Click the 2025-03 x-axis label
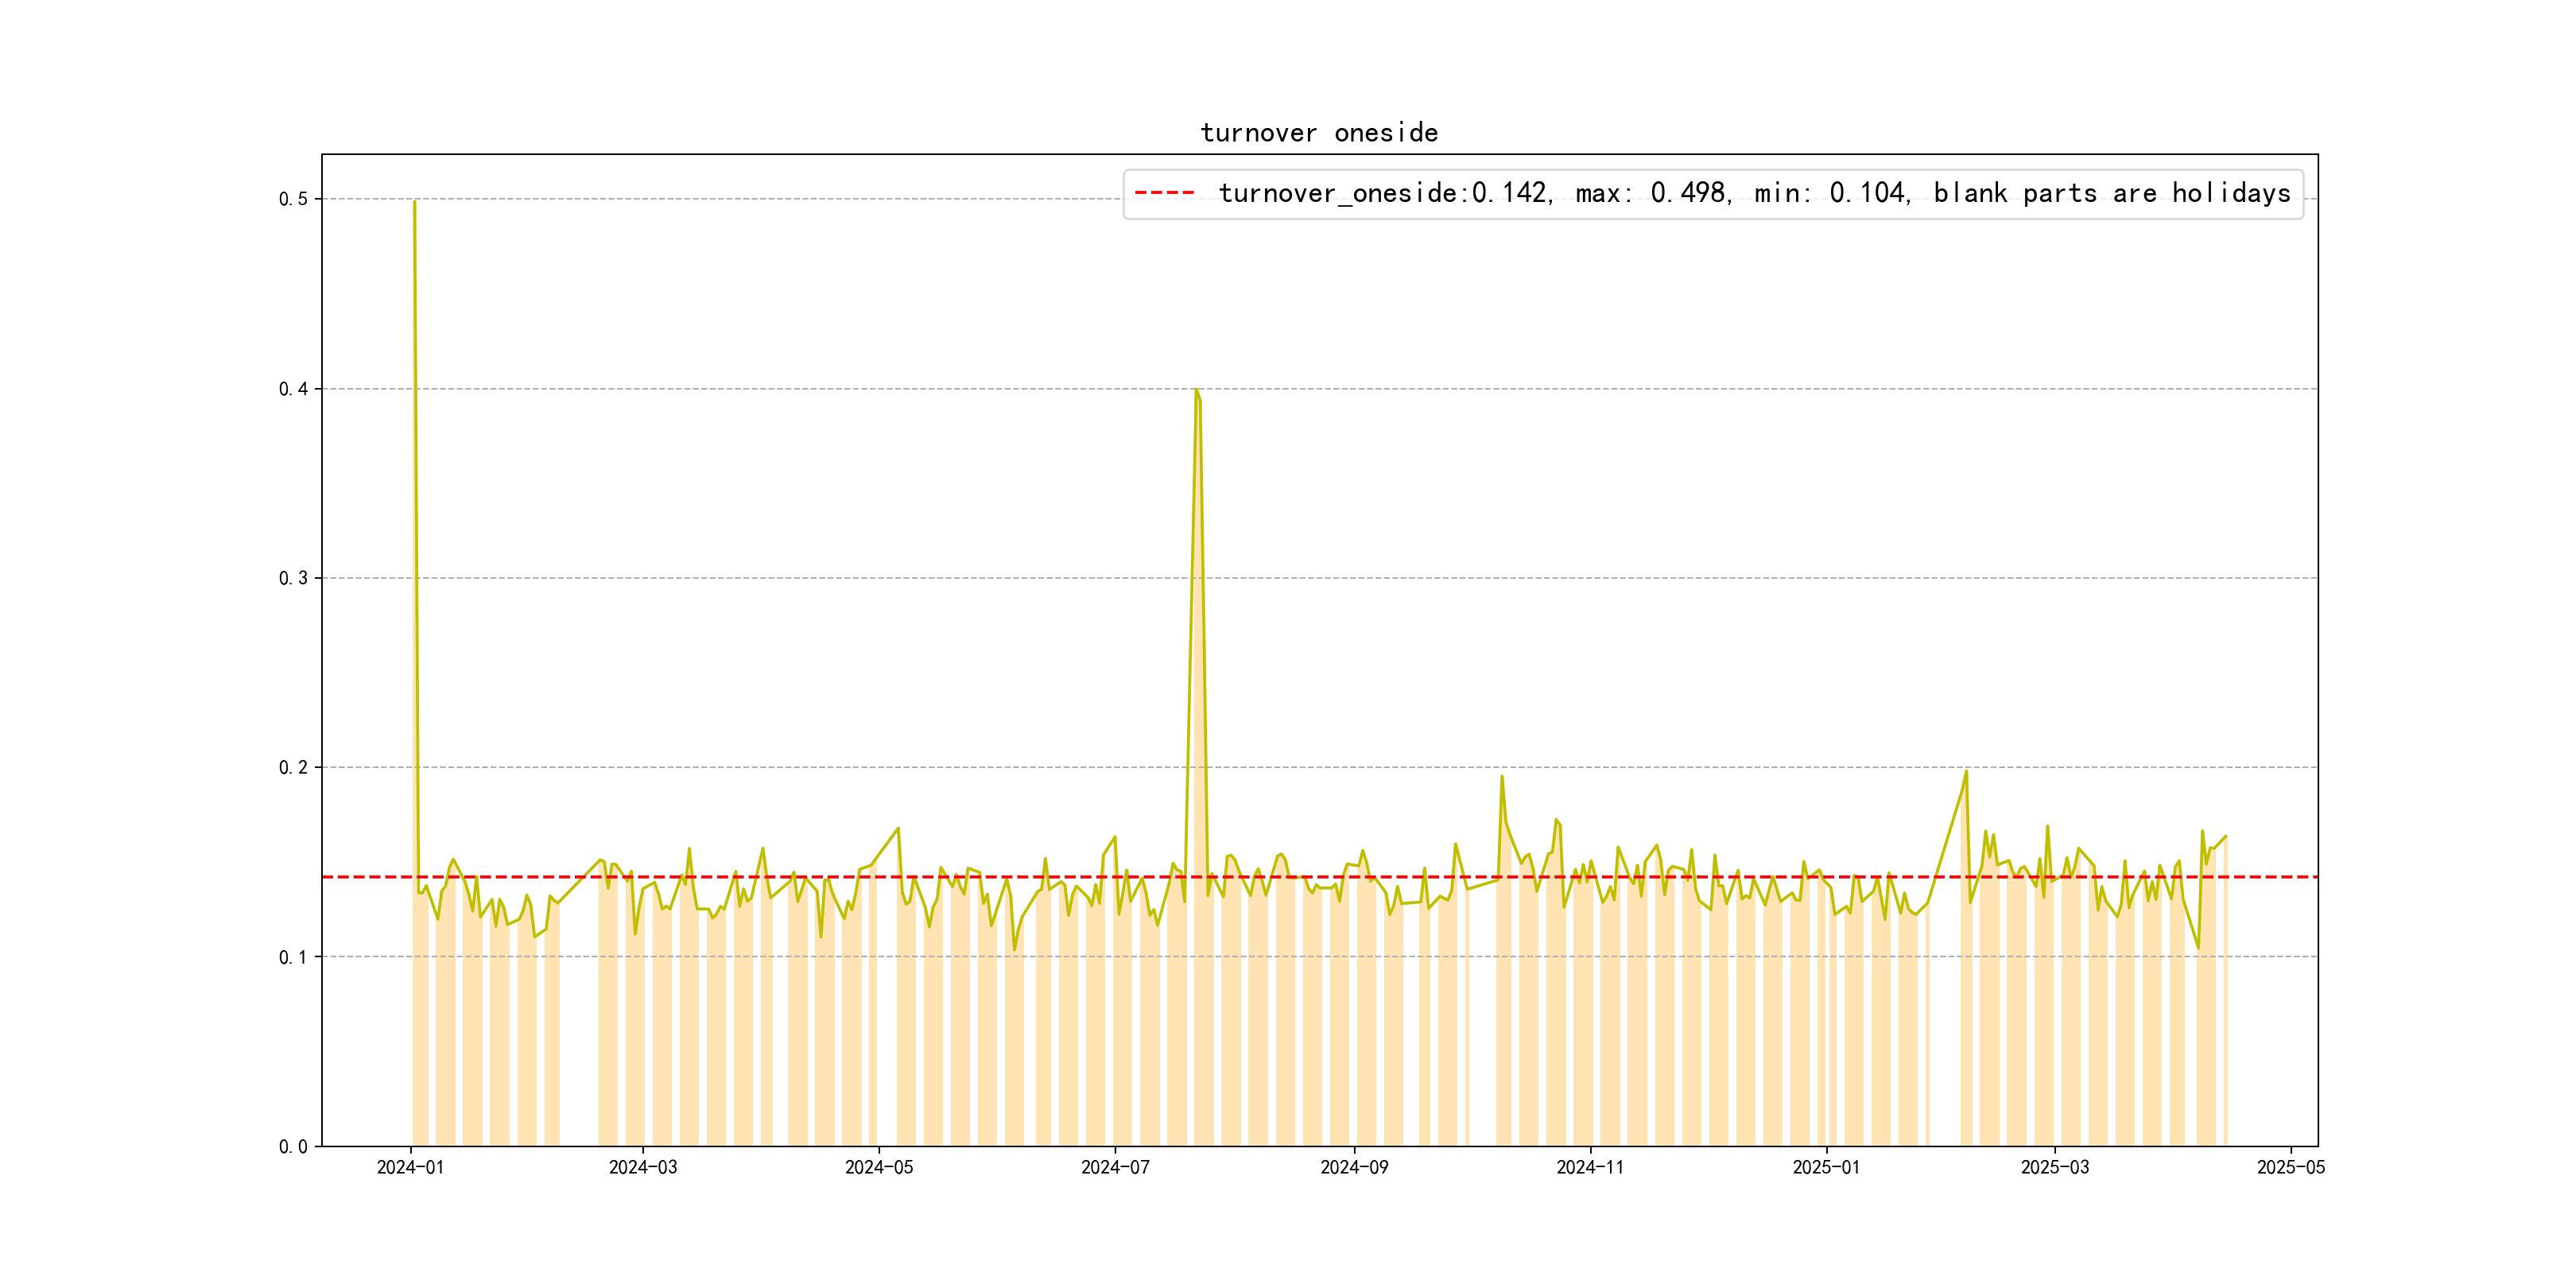 2055,1167
